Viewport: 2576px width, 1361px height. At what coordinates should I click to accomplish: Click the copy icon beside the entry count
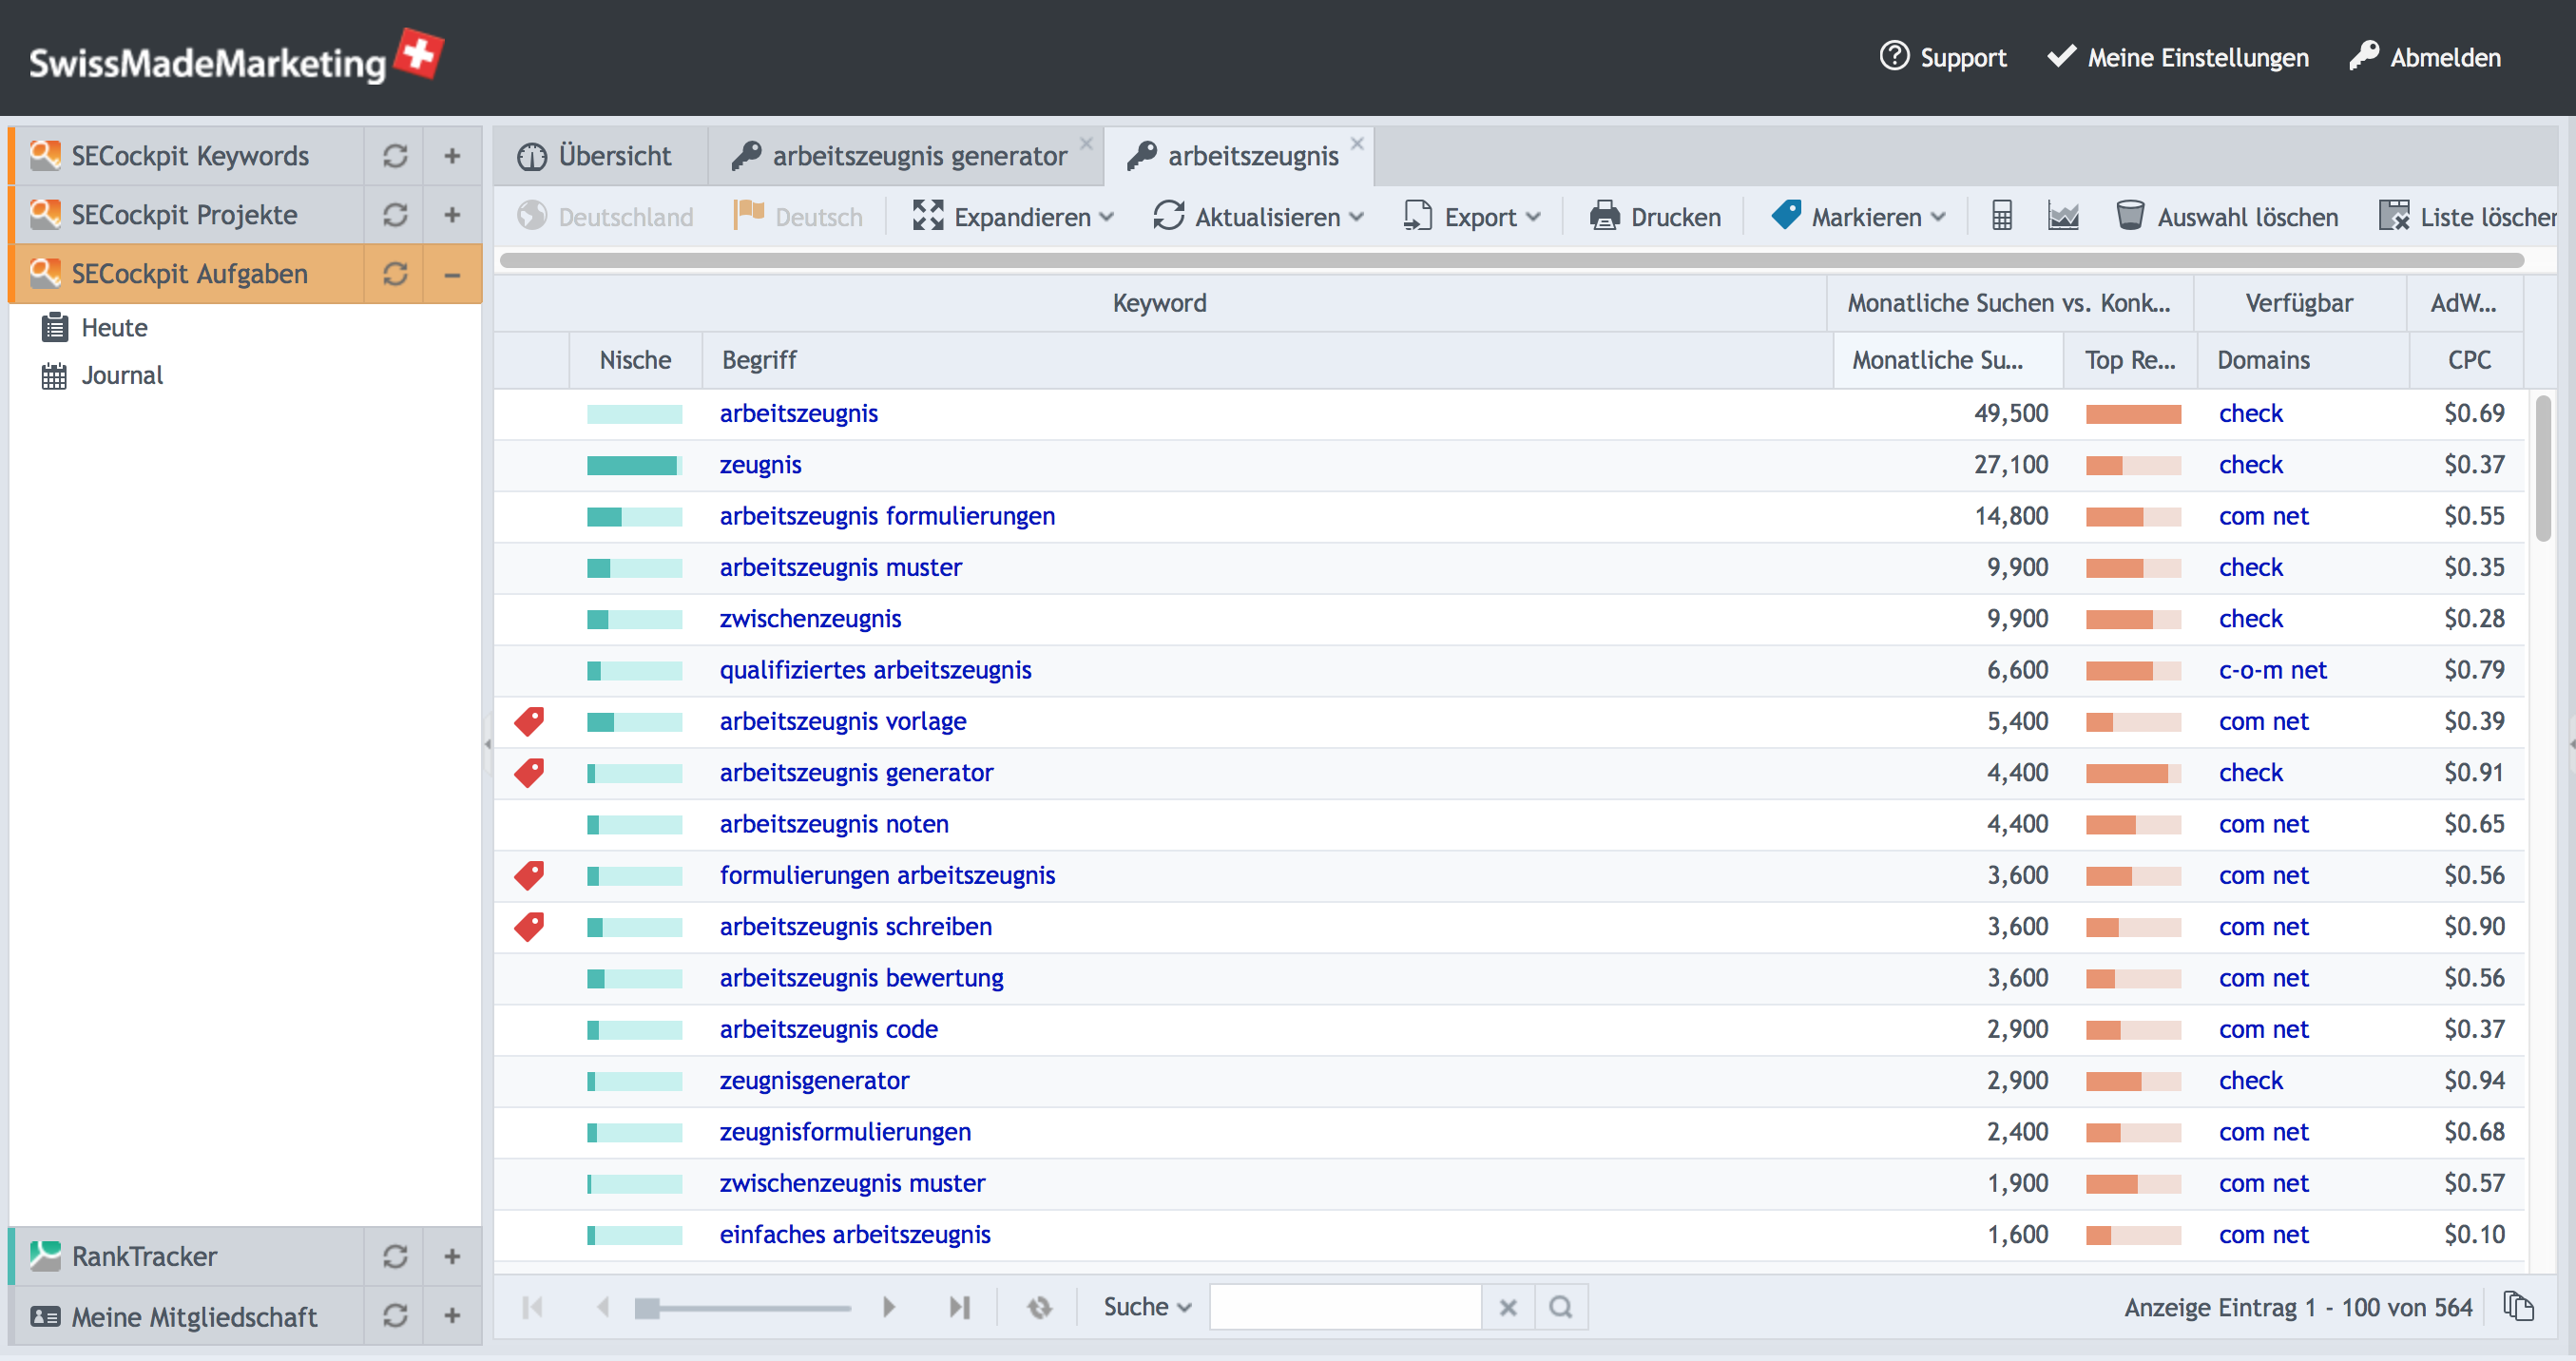tap(2518, 1306)
